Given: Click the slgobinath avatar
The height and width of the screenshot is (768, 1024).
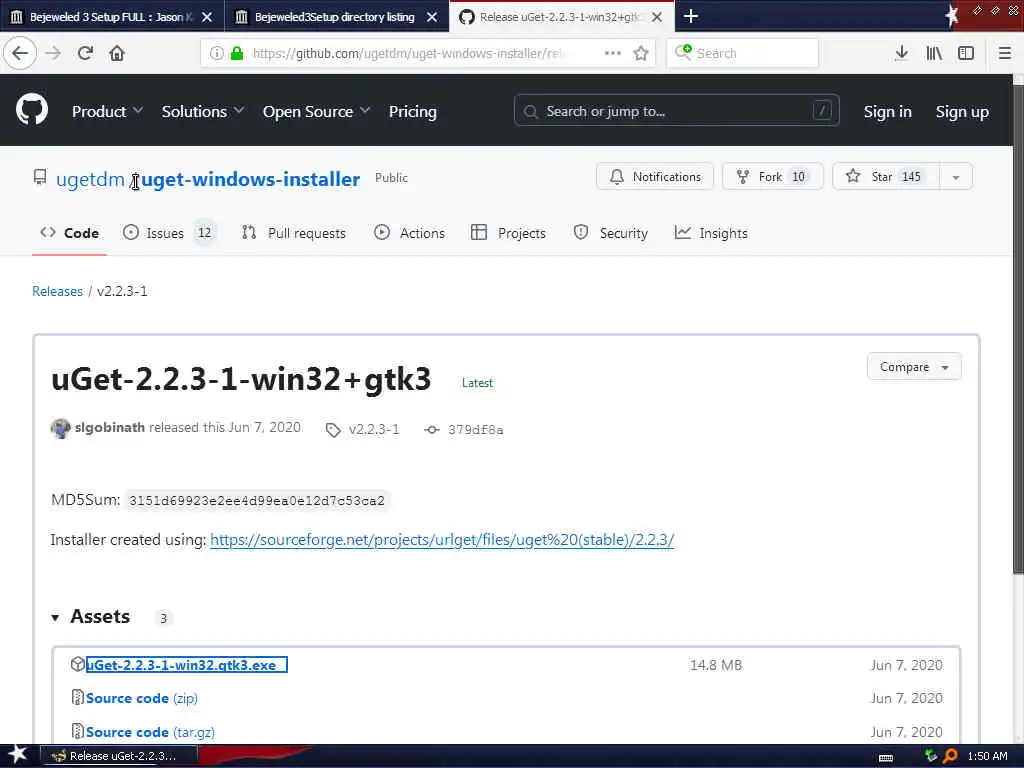Looking at the screenshot, I should coord(61,428).
